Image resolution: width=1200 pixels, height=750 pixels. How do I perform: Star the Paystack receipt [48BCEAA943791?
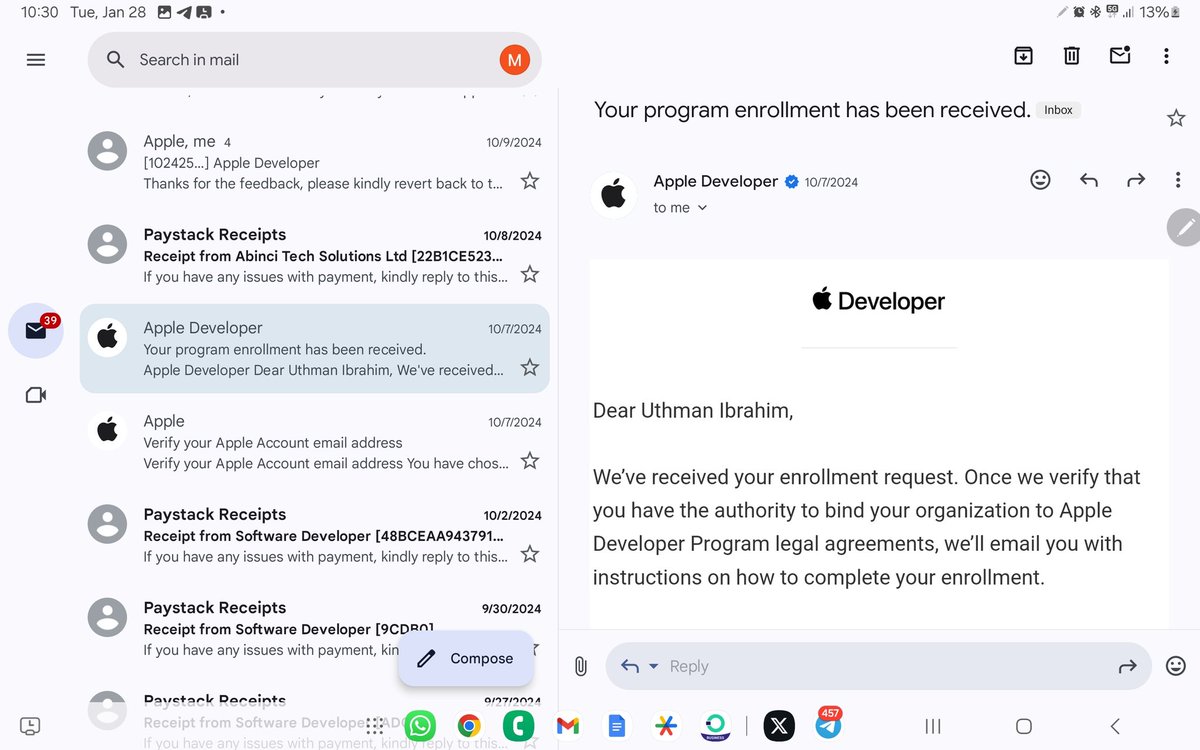[x=530, y=553]
